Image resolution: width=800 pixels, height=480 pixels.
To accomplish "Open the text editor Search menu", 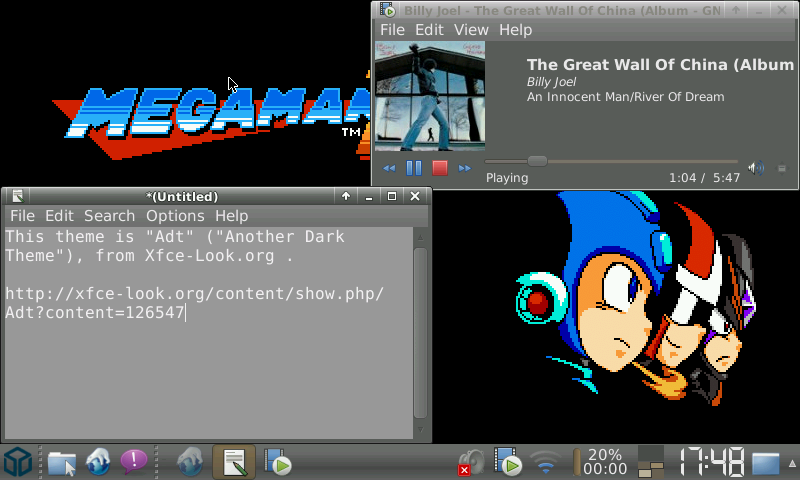I will (109, 216).
